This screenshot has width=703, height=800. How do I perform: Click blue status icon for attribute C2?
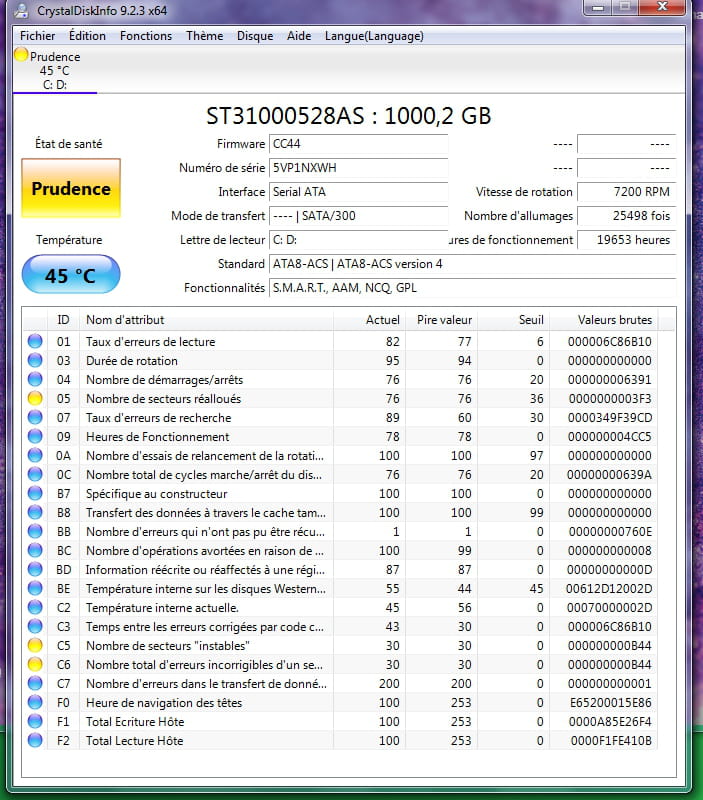[x=35, y=607]
